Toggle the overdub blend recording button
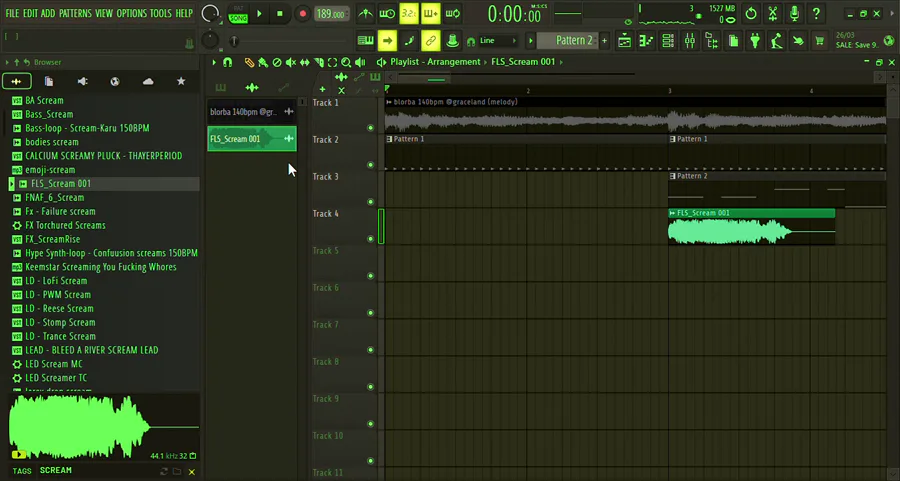The width and height of the screenshot is (900, 481). pos(430,13)
